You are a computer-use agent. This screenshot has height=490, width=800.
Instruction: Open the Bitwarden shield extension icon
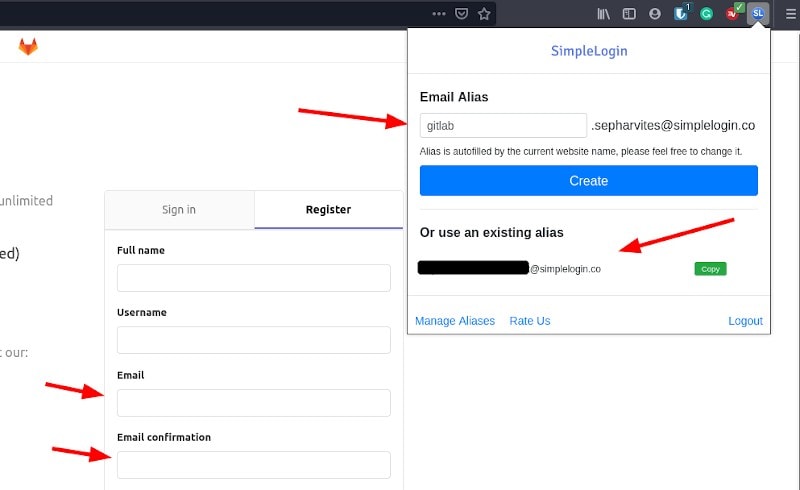[x=681, y=13]
